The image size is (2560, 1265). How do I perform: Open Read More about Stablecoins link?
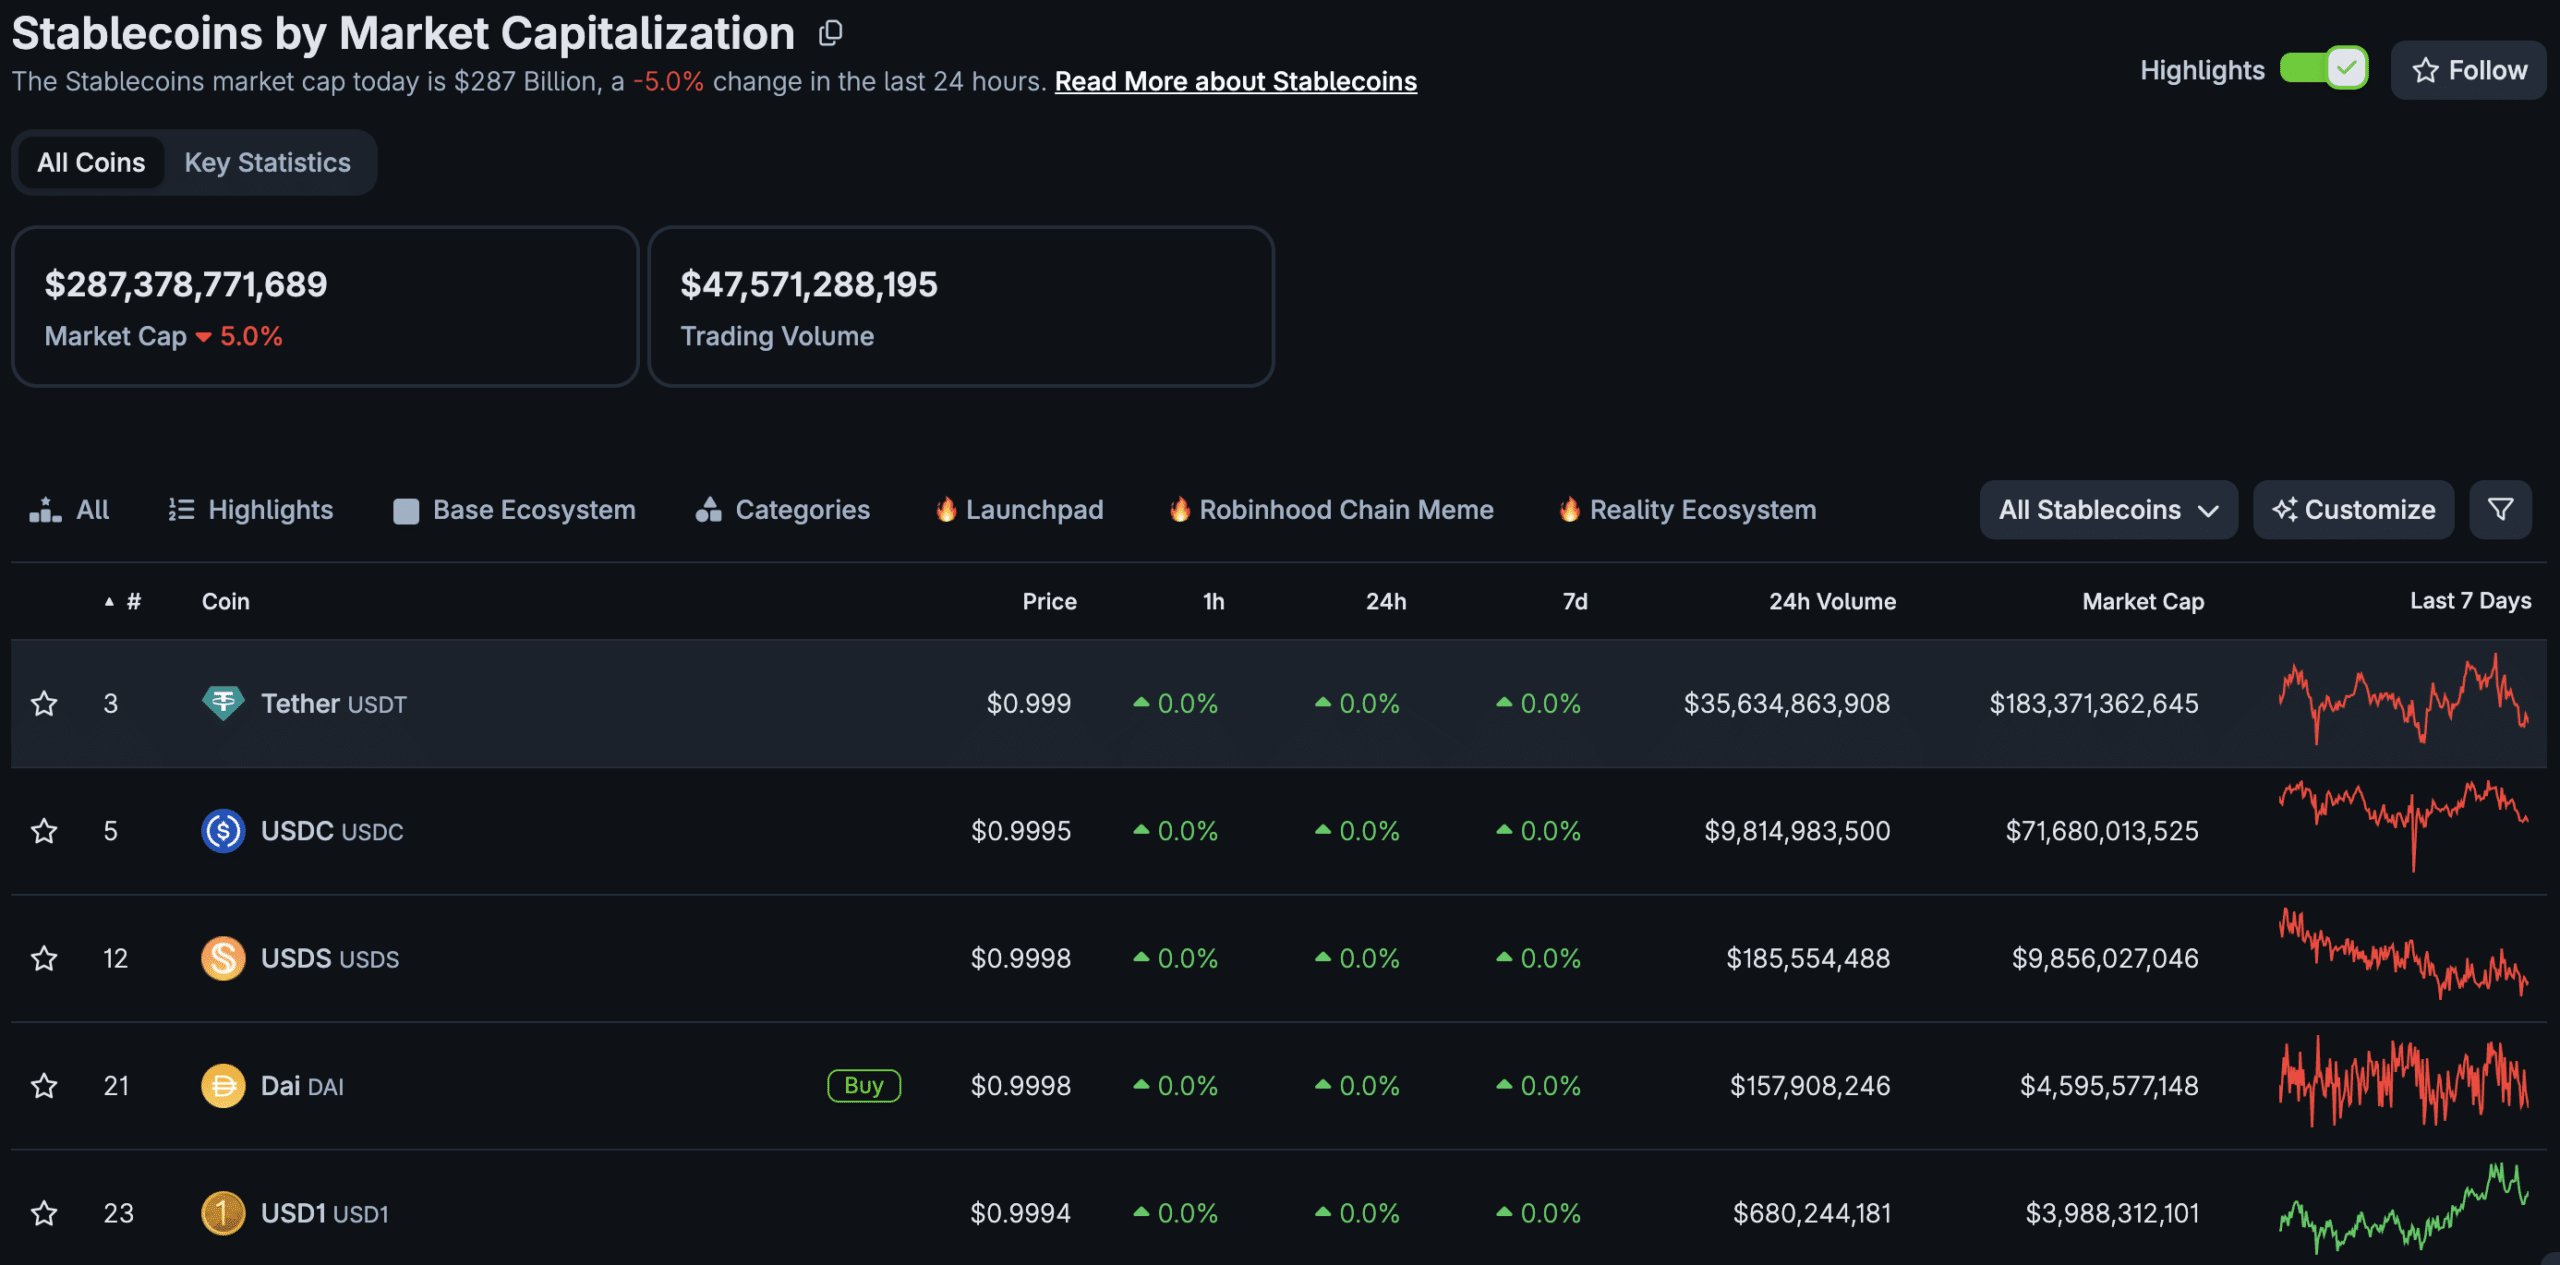point(1236,81)
